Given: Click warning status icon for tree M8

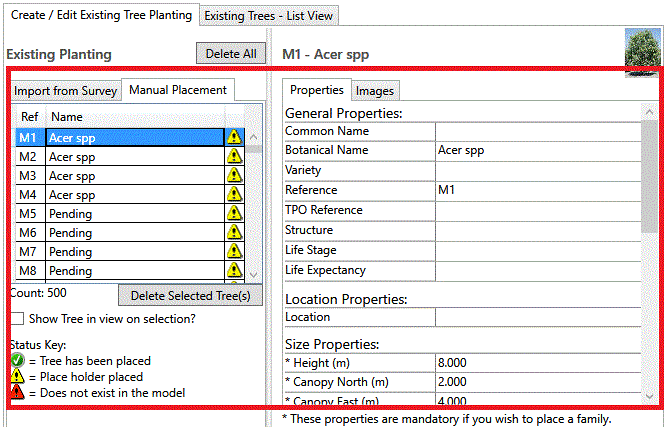Looking at the screenshot, I should (x=234, y=271).
